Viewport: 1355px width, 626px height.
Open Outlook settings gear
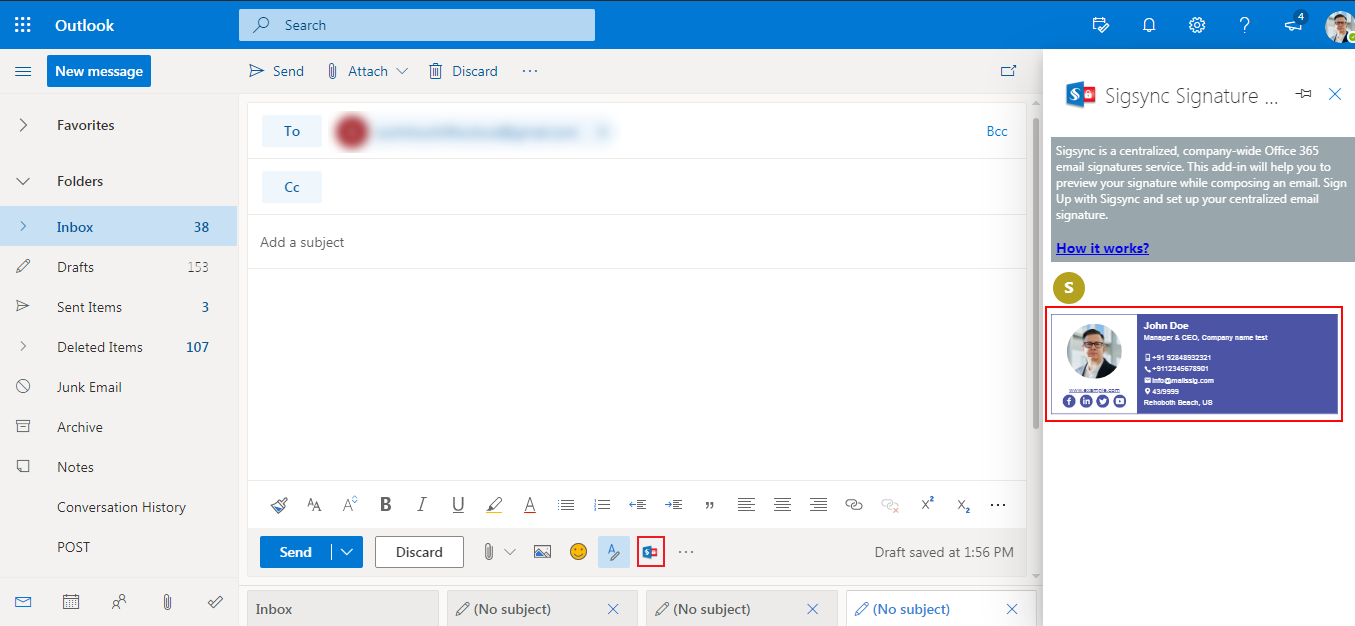coord(1196,25)
